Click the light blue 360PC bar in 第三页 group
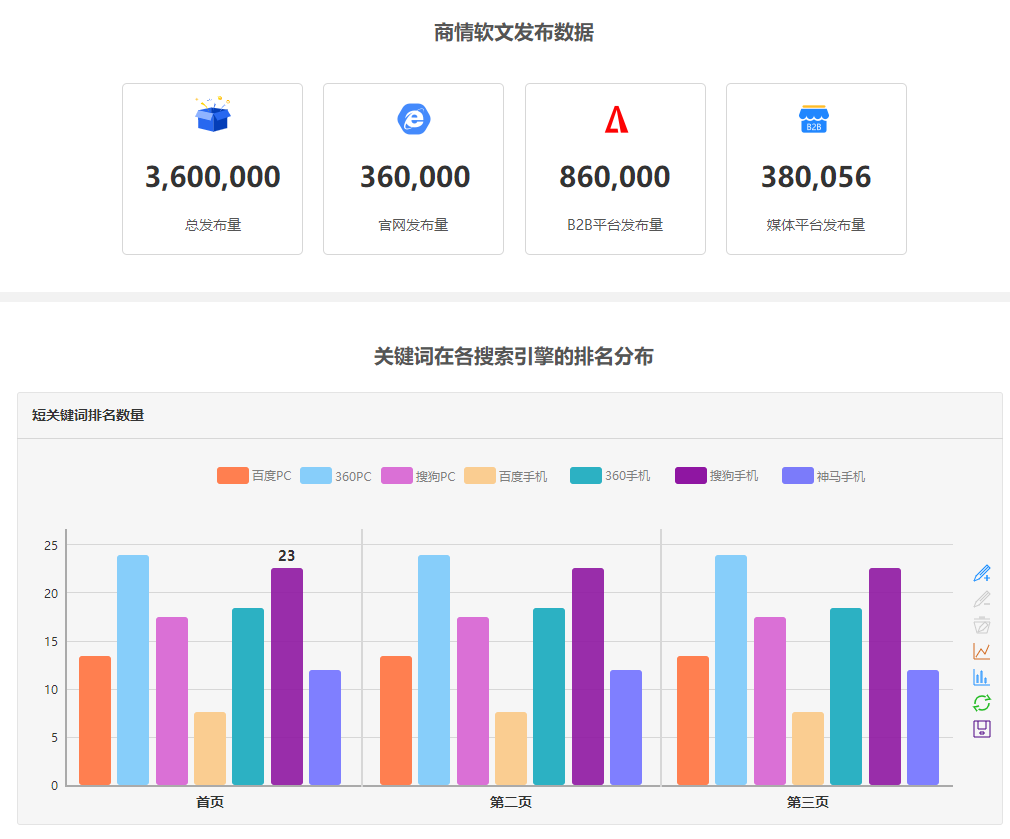Screen dimensions: 1010x839 tap(731, 670)
